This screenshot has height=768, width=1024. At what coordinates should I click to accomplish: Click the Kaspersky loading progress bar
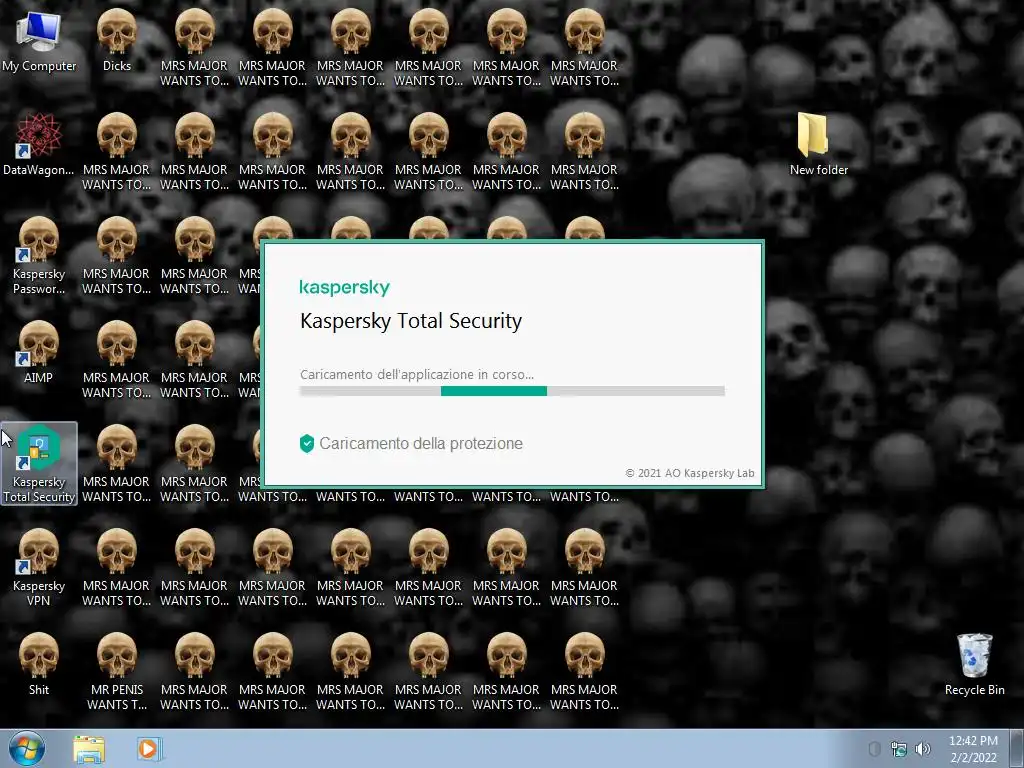[x=512, y=391]
